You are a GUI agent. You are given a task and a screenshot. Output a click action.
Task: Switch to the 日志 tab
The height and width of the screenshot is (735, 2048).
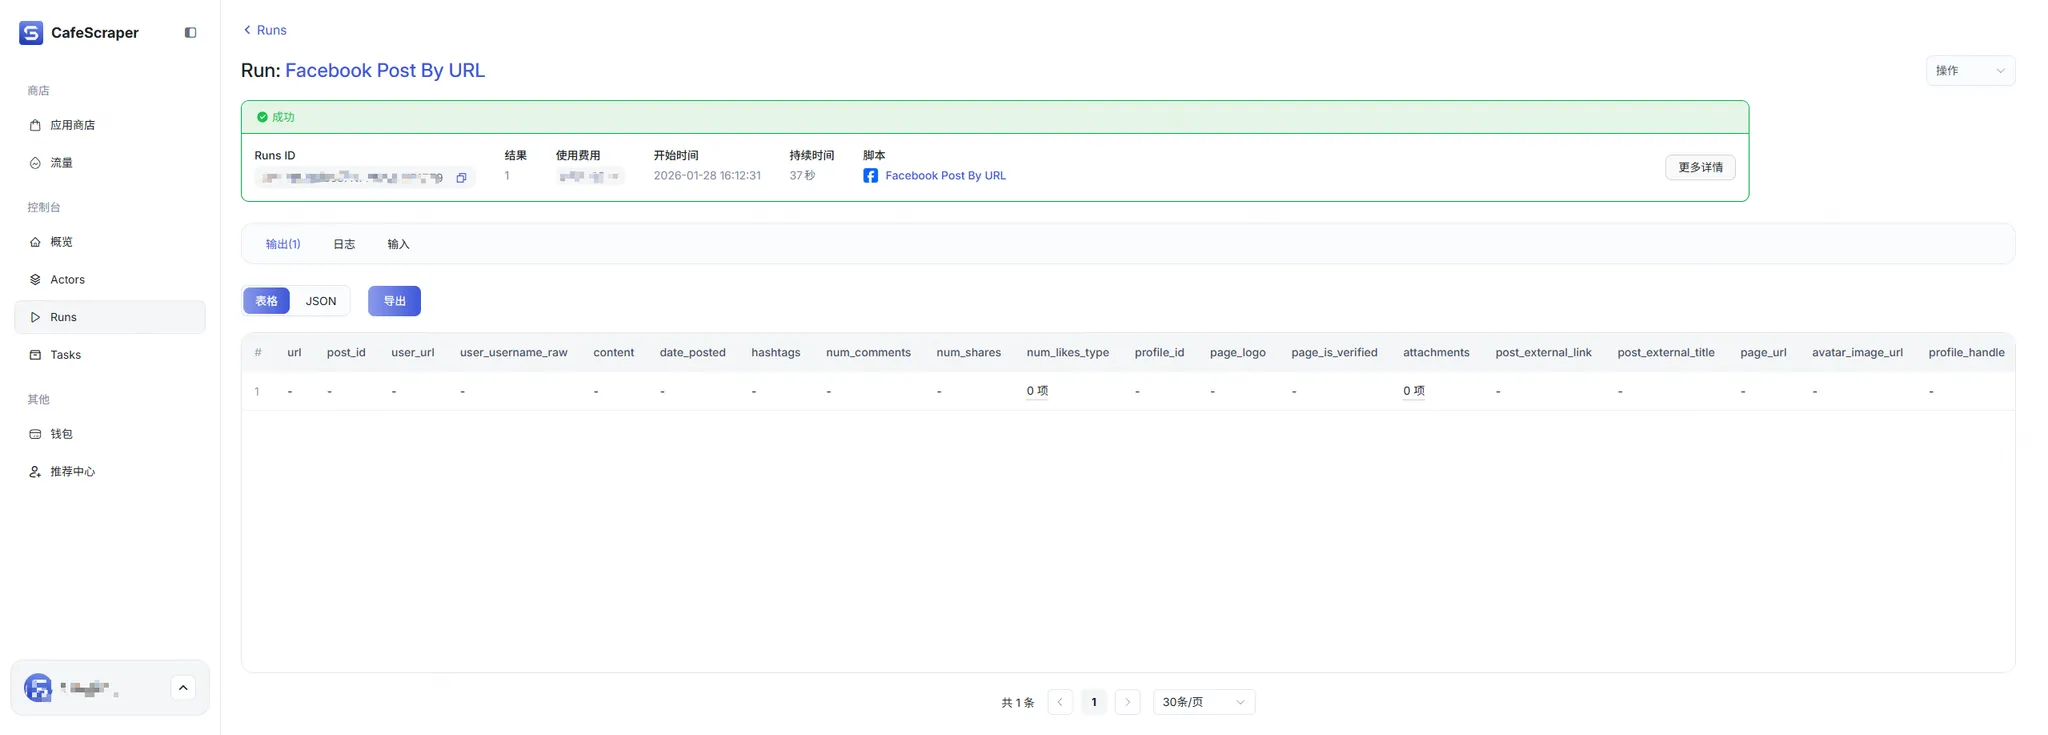(x=344, y=244)
